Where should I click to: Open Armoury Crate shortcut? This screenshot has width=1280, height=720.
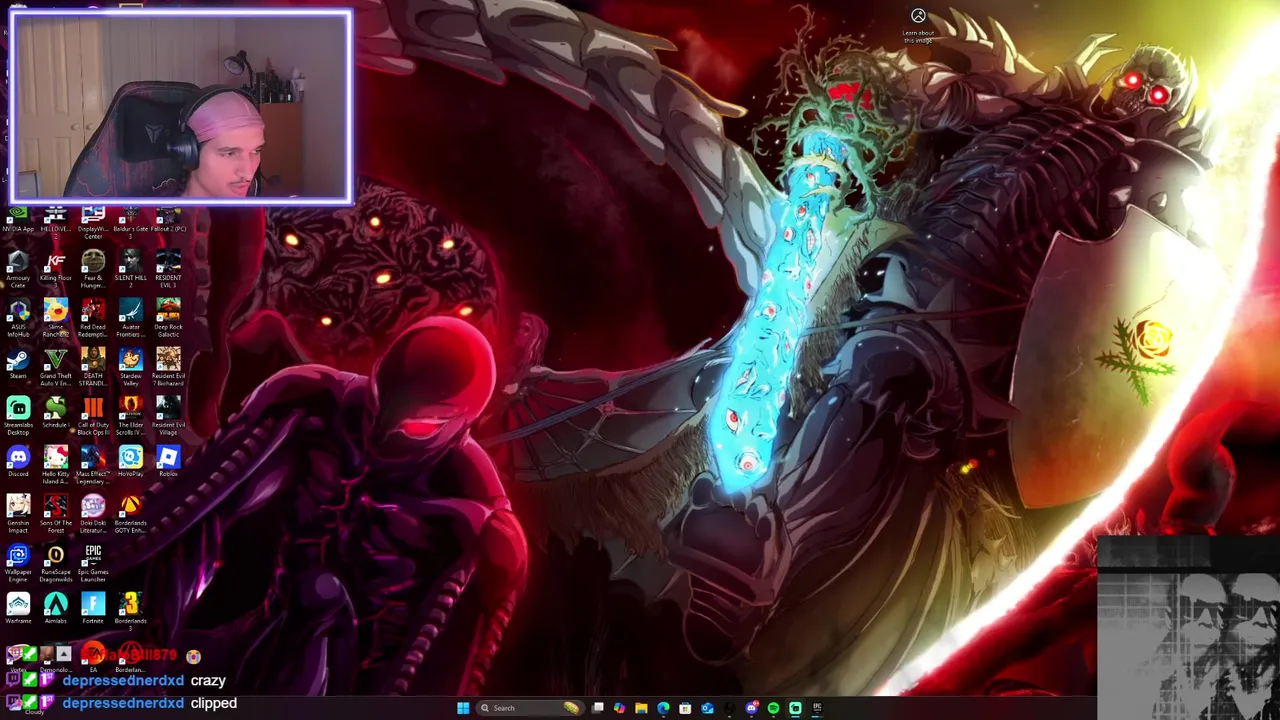coord(18,268)
